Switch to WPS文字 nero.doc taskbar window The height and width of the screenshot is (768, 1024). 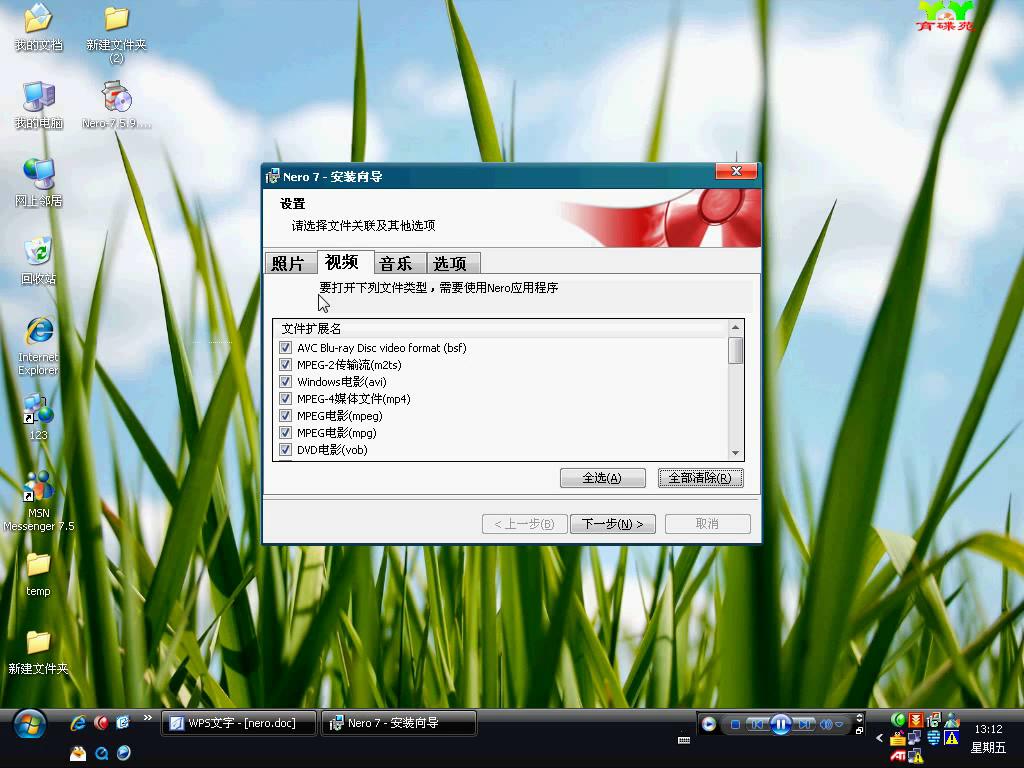coord(239,723)
